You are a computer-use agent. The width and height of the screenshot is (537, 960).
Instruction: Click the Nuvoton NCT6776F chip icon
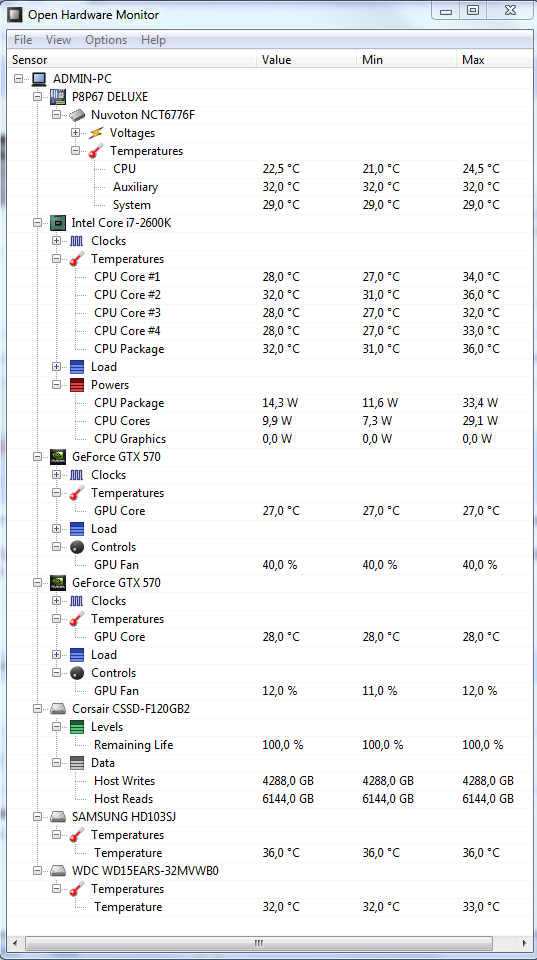77,114
